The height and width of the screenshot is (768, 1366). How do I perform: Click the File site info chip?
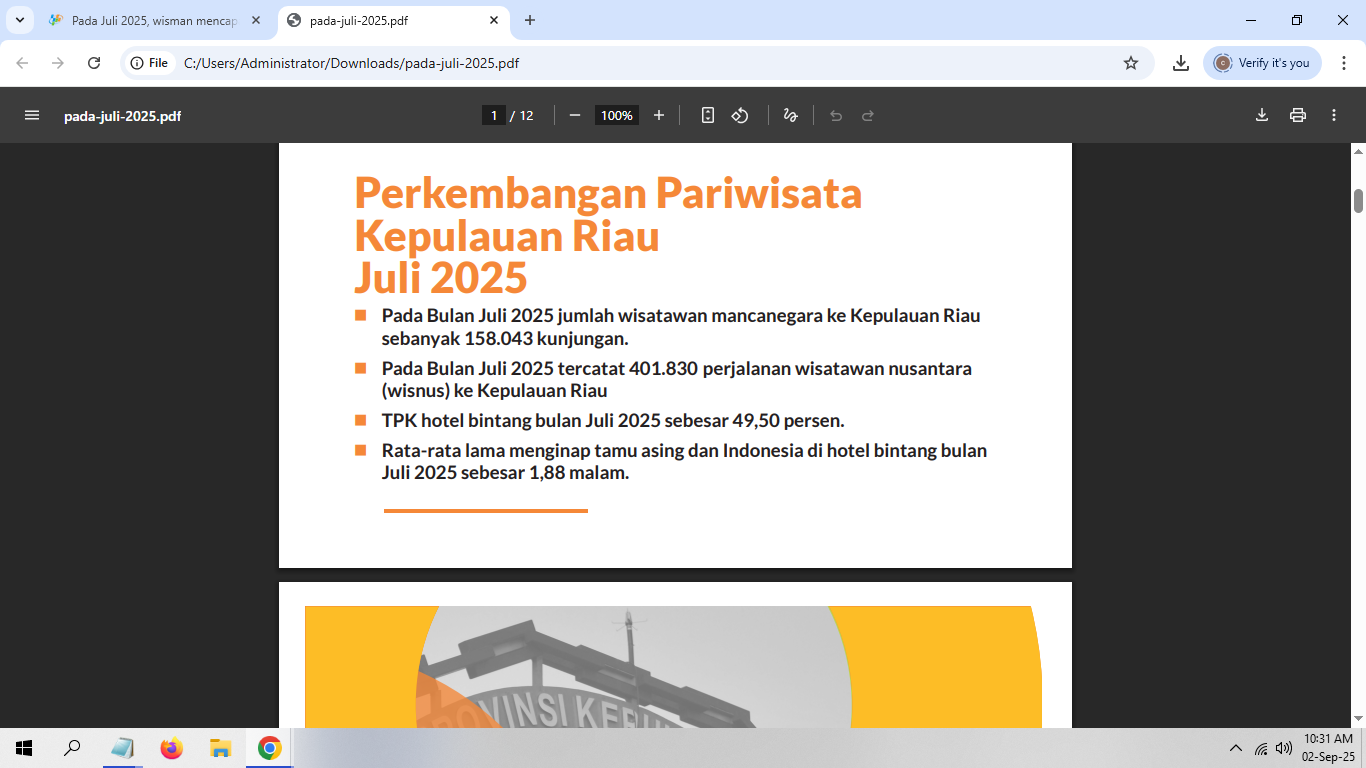149,63
